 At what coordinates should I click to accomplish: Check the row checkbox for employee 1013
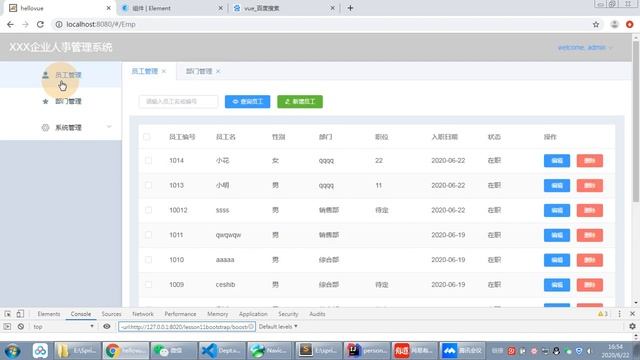pyautogui.click(x=149, y=185)
